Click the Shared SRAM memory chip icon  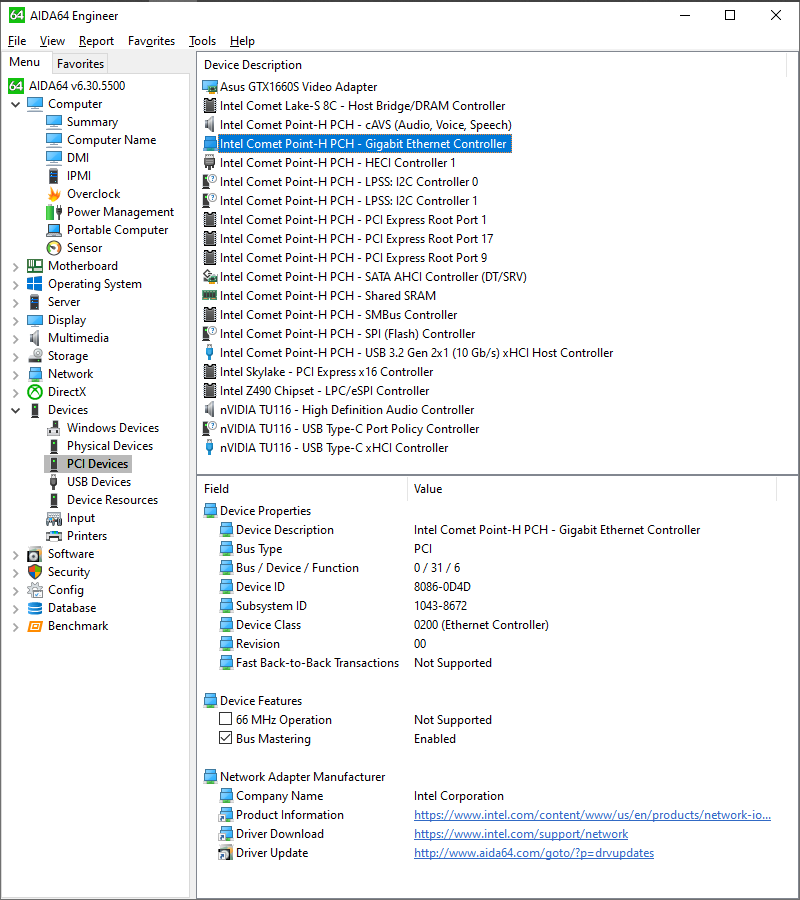(210, 296)
